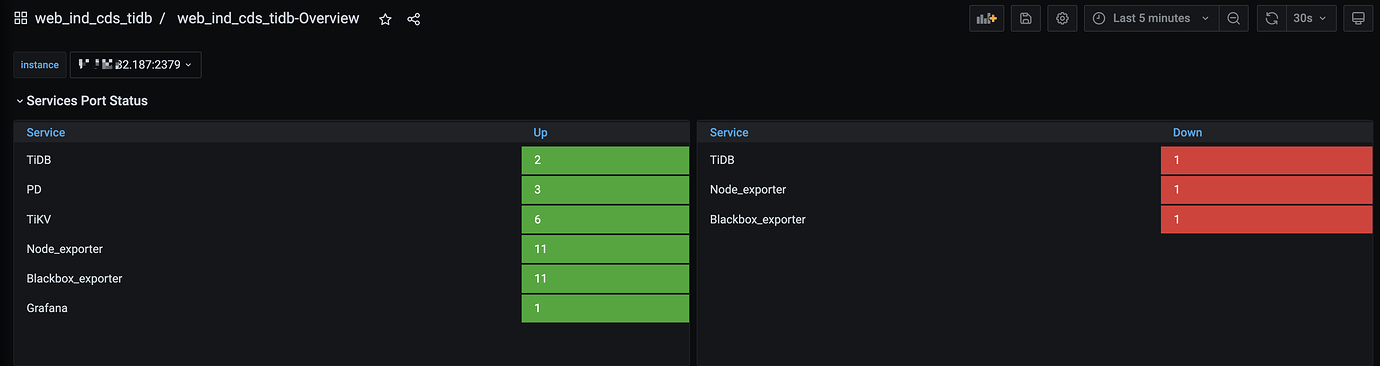Refresh the dashboard now
Image resolution: width=1380 pixels, height=366 pixels.
[1272, 18]
